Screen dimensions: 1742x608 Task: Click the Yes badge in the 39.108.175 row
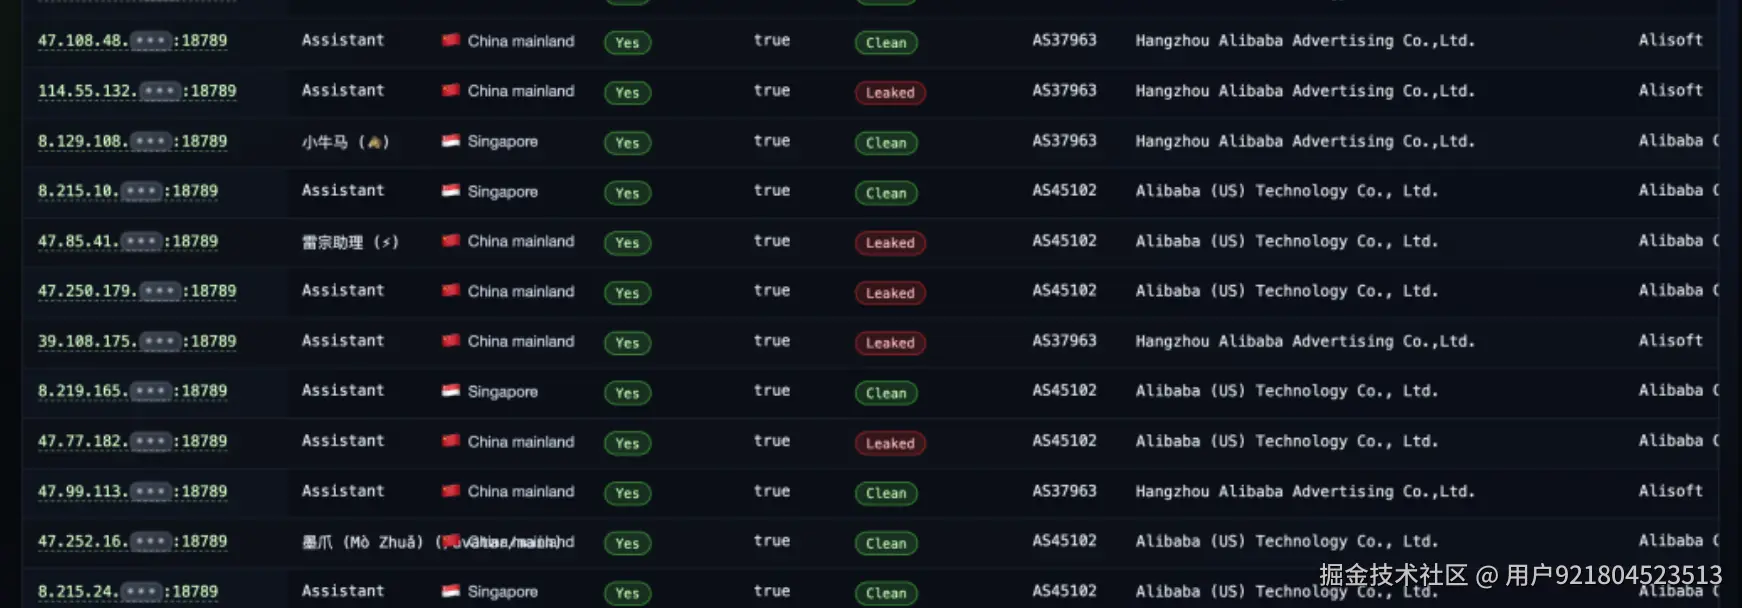point(627,343)
